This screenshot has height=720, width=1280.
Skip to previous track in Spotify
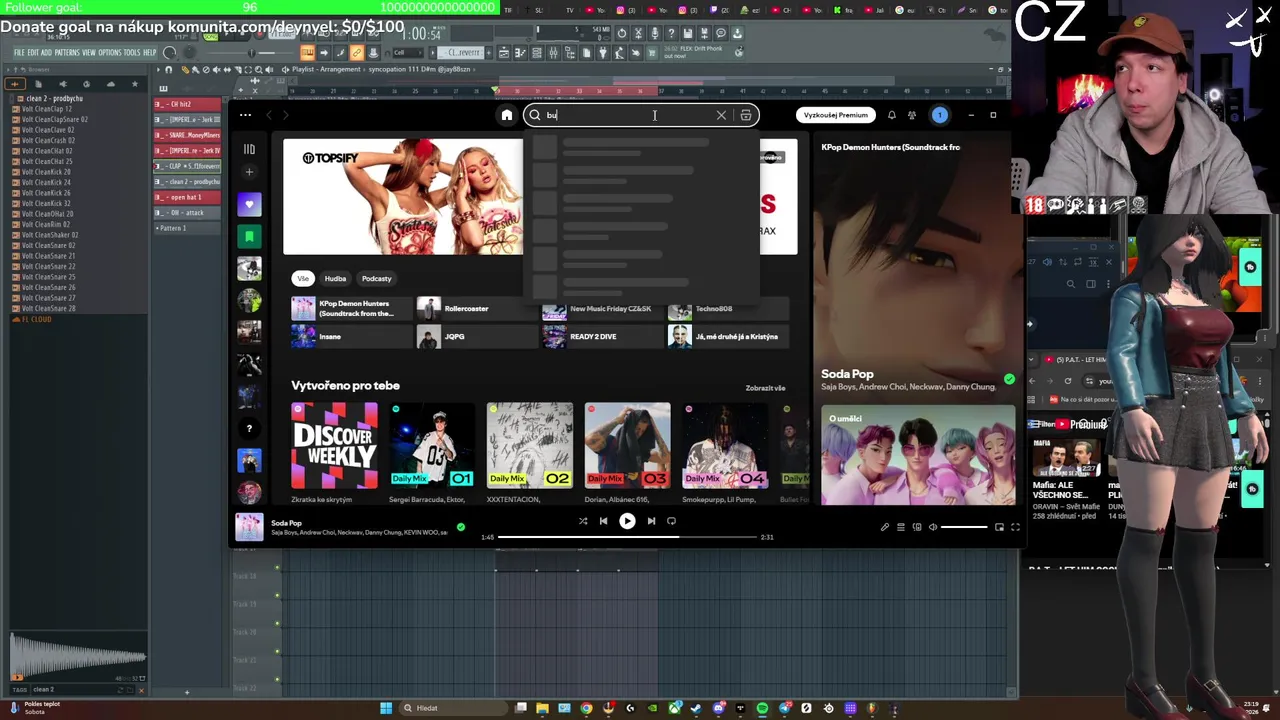click(x=603, y=521)
